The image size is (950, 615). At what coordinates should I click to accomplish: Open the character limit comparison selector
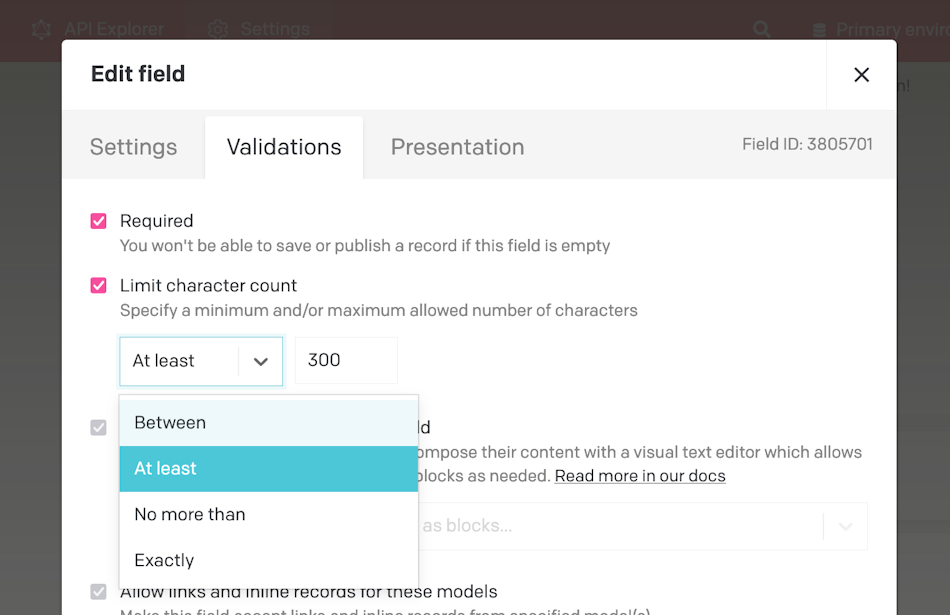pyautogui.click(x=200, y=360)
